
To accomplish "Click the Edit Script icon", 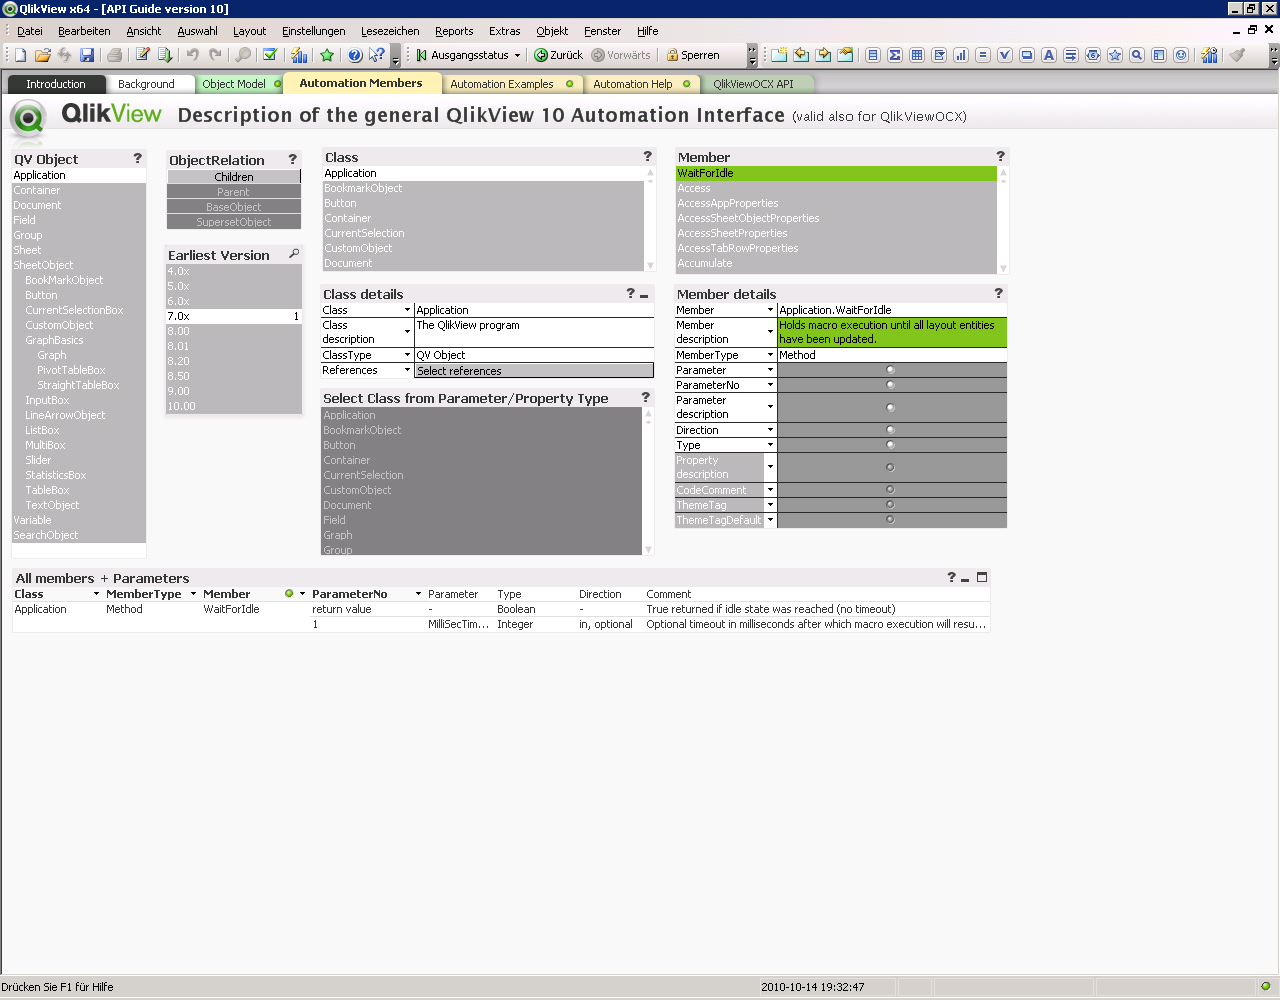I will (x=143, y=55).
